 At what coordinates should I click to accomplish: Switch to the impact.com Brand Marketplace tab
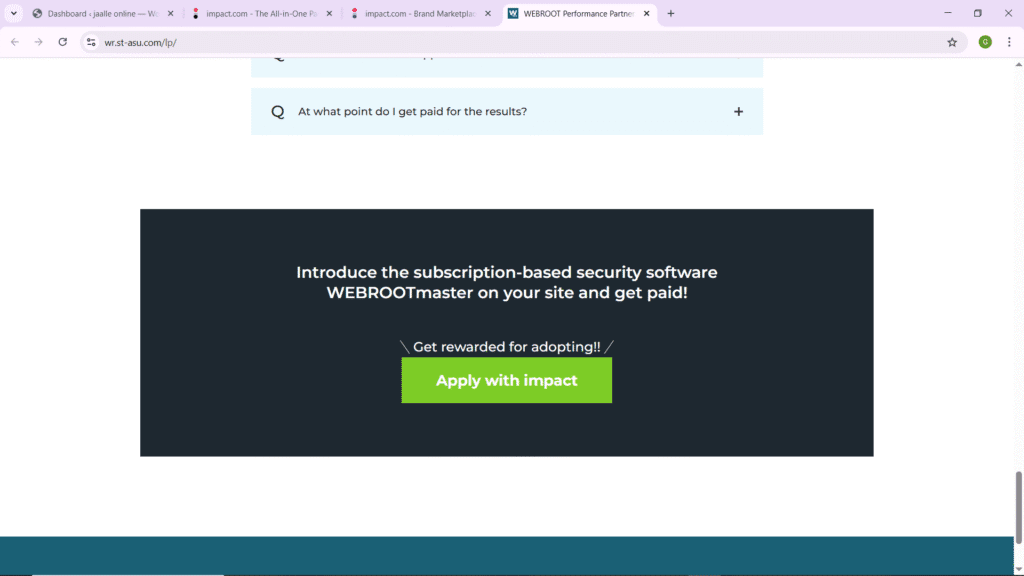click(x=420, y=13)
